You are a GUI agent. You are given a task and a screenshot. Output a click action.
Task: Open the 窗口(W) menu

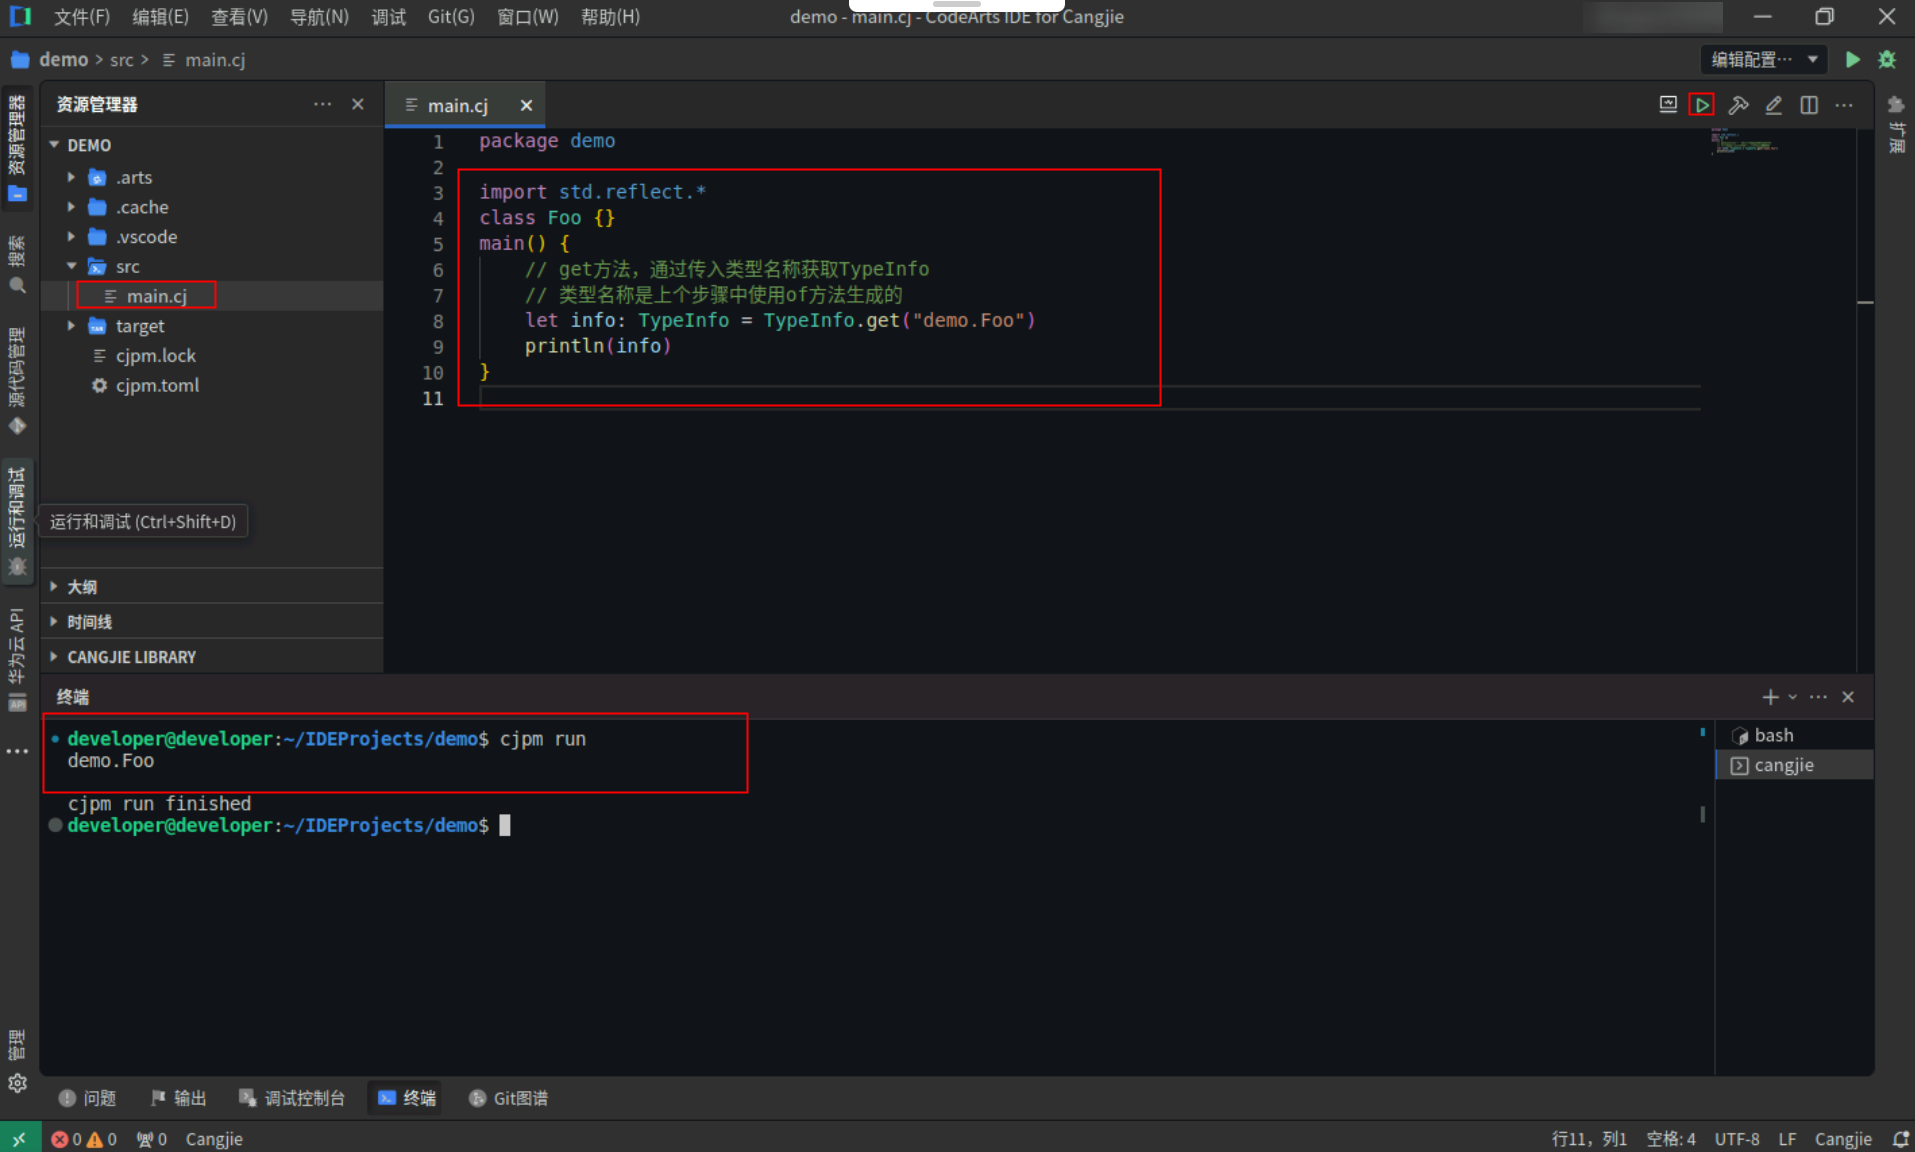[528, 17]
